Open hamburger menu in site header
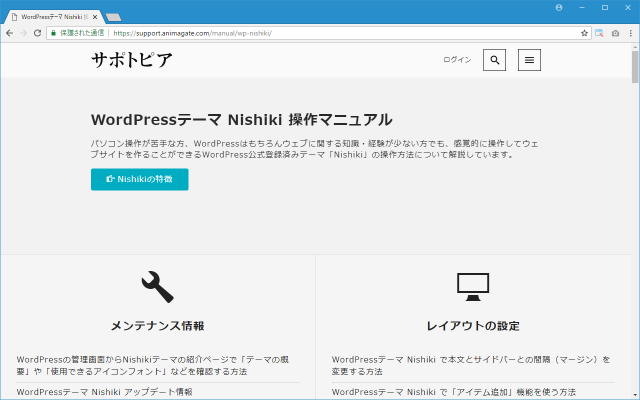 [x=529, y=60]
